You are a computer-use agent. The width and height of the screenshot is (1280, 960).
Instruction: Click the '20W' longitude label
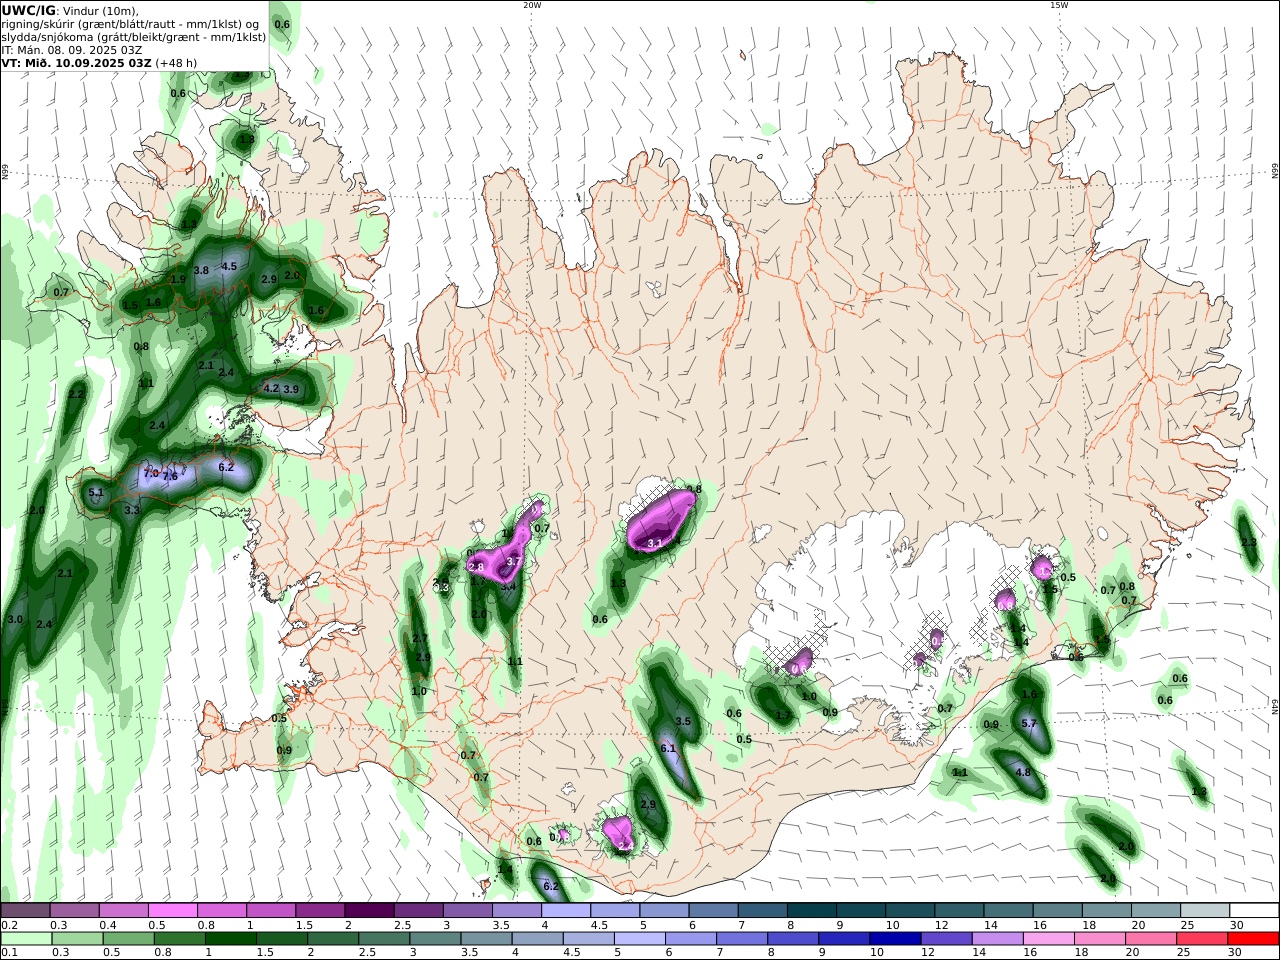(532, 5)
